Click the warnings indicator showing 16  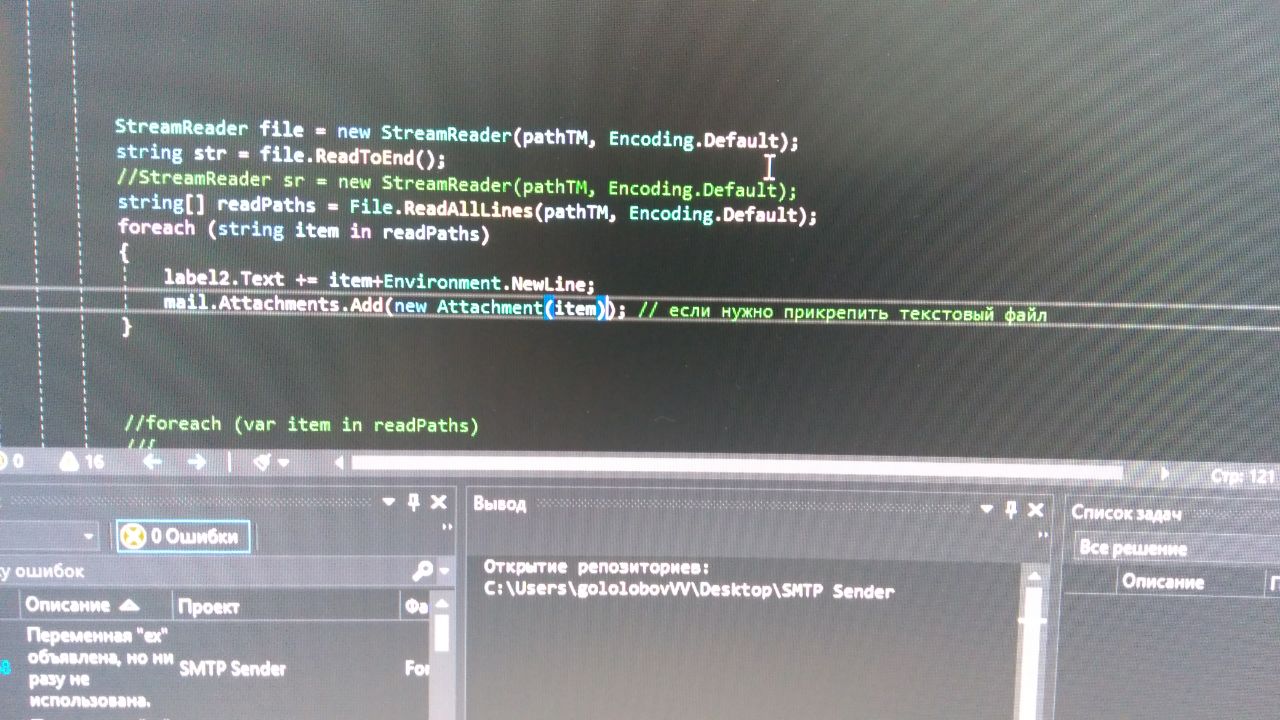coord(81,462)
